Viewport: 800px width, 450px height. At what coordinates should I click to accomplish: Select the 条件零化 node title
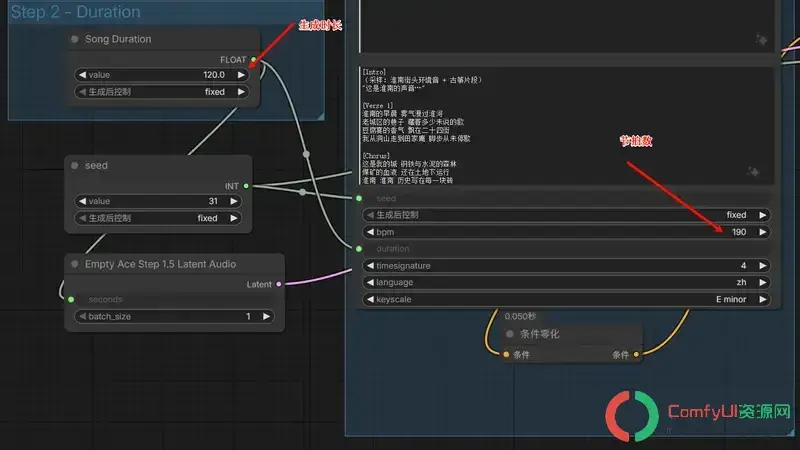pos(539,334)
